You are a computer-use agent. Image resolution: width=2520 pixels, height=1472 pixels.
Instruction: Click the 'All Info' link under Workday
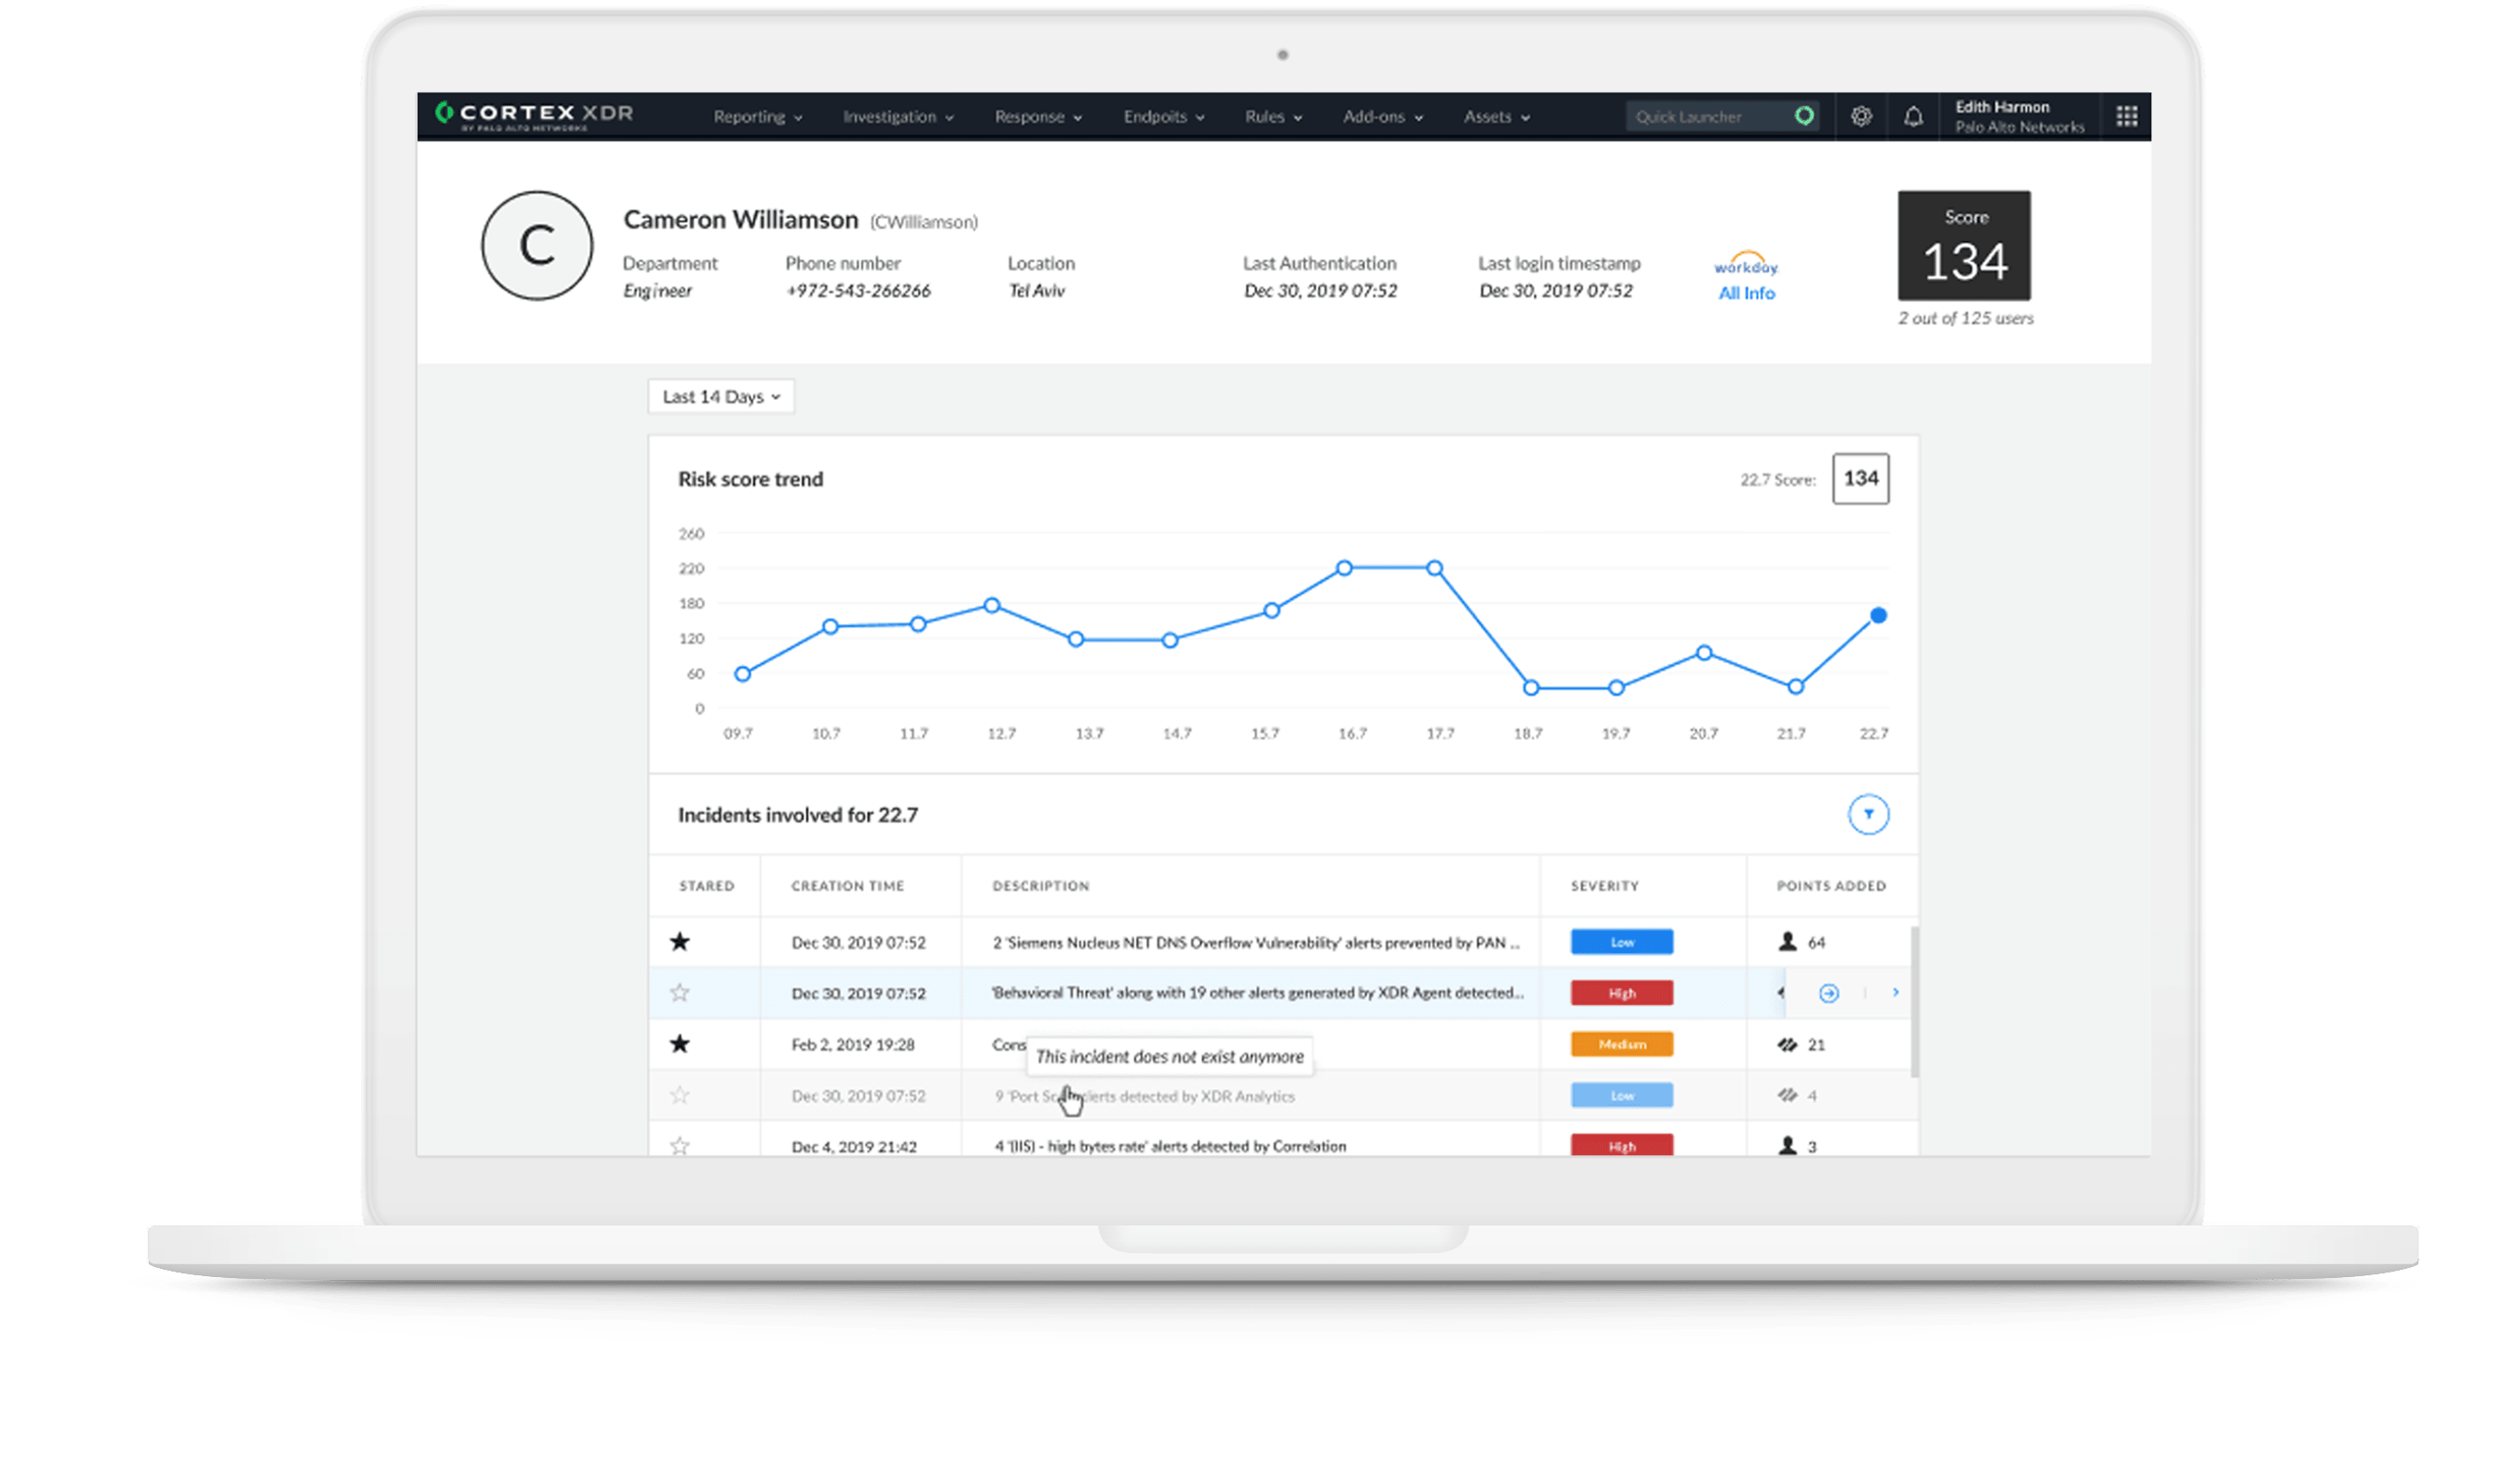pos(1746,292)
